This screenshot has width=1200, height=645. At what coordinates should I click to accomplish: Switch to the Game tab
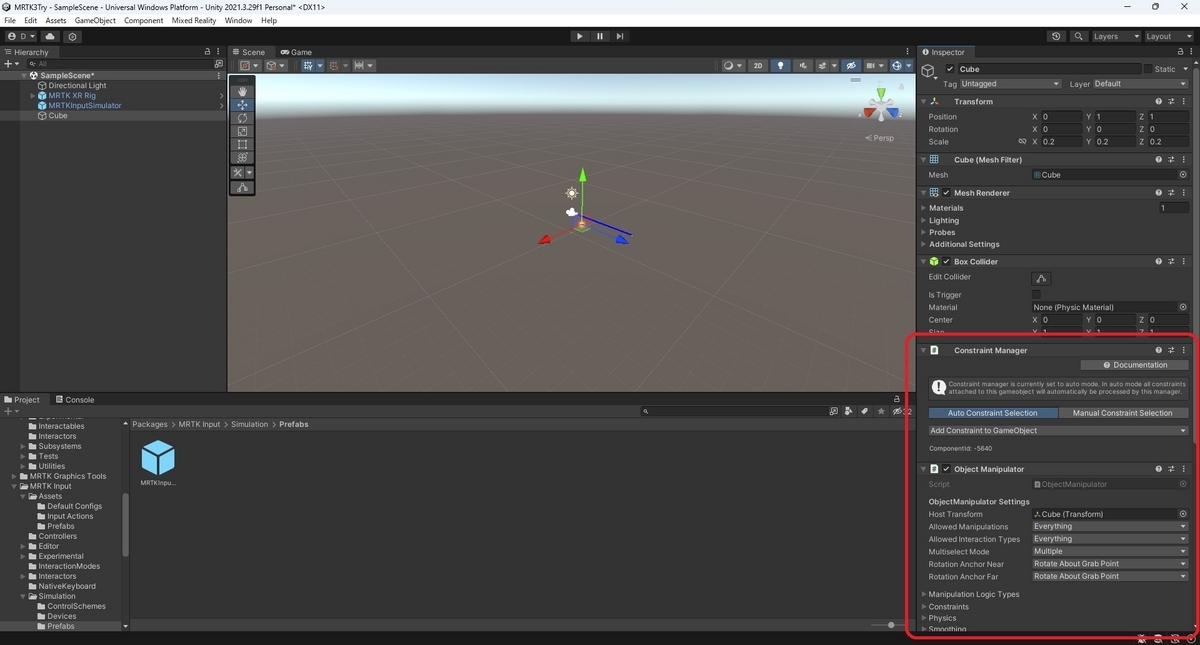(x=297, y=52)
